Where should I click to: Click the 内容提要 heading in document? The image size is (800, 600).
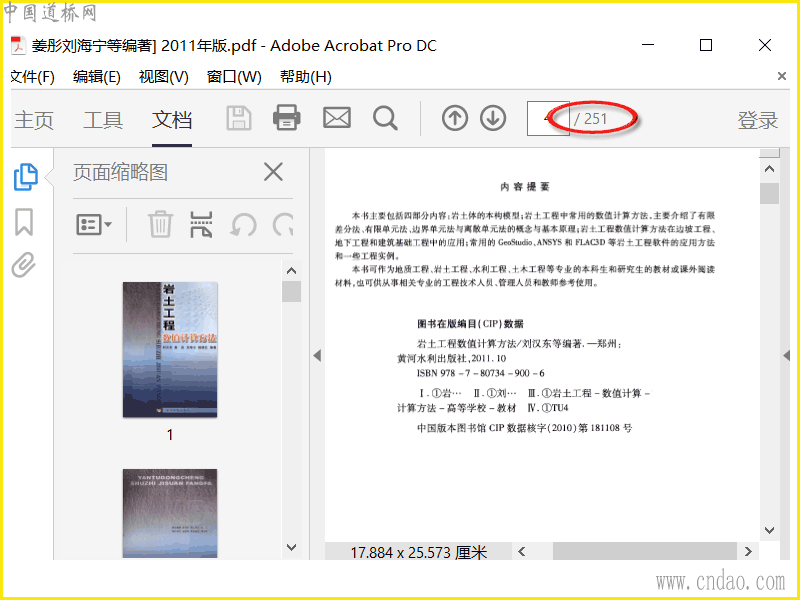coord(524,187)
